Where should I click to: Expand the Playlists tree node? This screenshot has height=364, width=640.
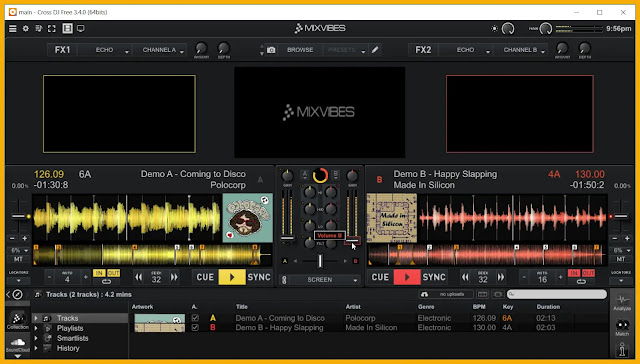point(36,328)
